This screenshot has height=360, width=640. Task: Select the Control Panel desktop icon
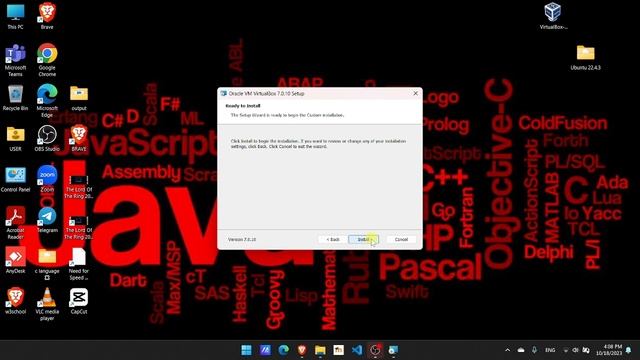[16, 179]
